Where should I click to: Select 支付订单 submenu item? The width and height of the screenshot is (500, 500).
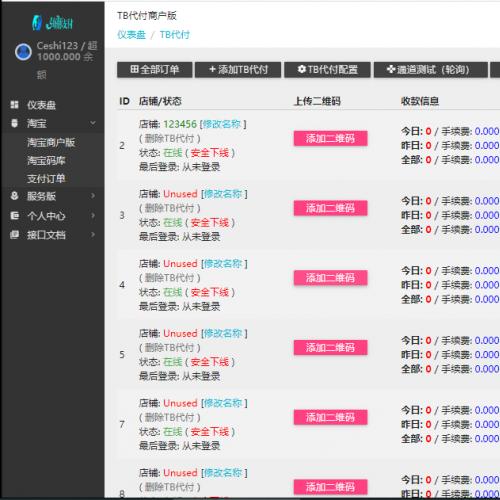(x=46, y=179)
